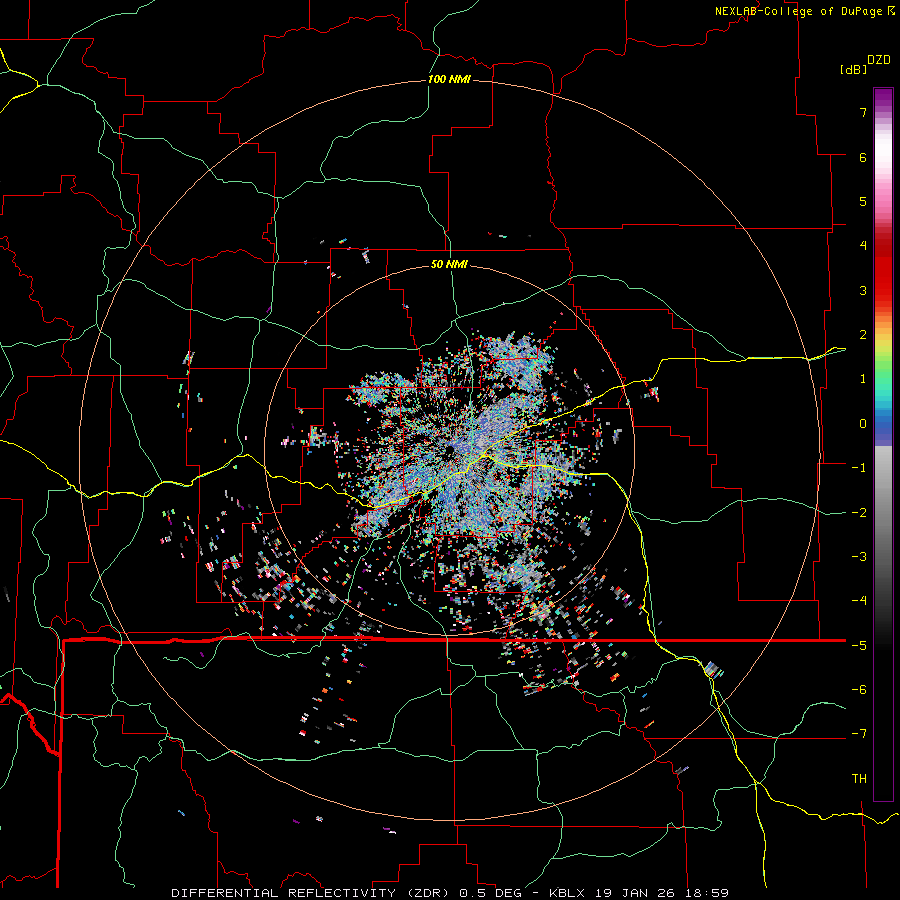
Task: Click the TH label on color scale
Action: (x=859, y=778)
